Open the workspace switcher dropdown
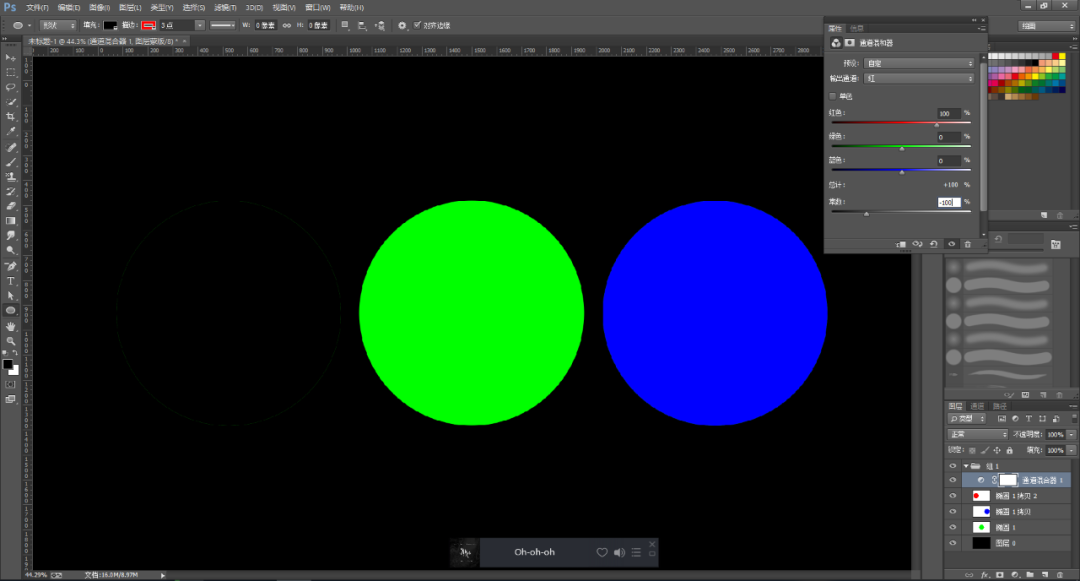 (1047, 25)
